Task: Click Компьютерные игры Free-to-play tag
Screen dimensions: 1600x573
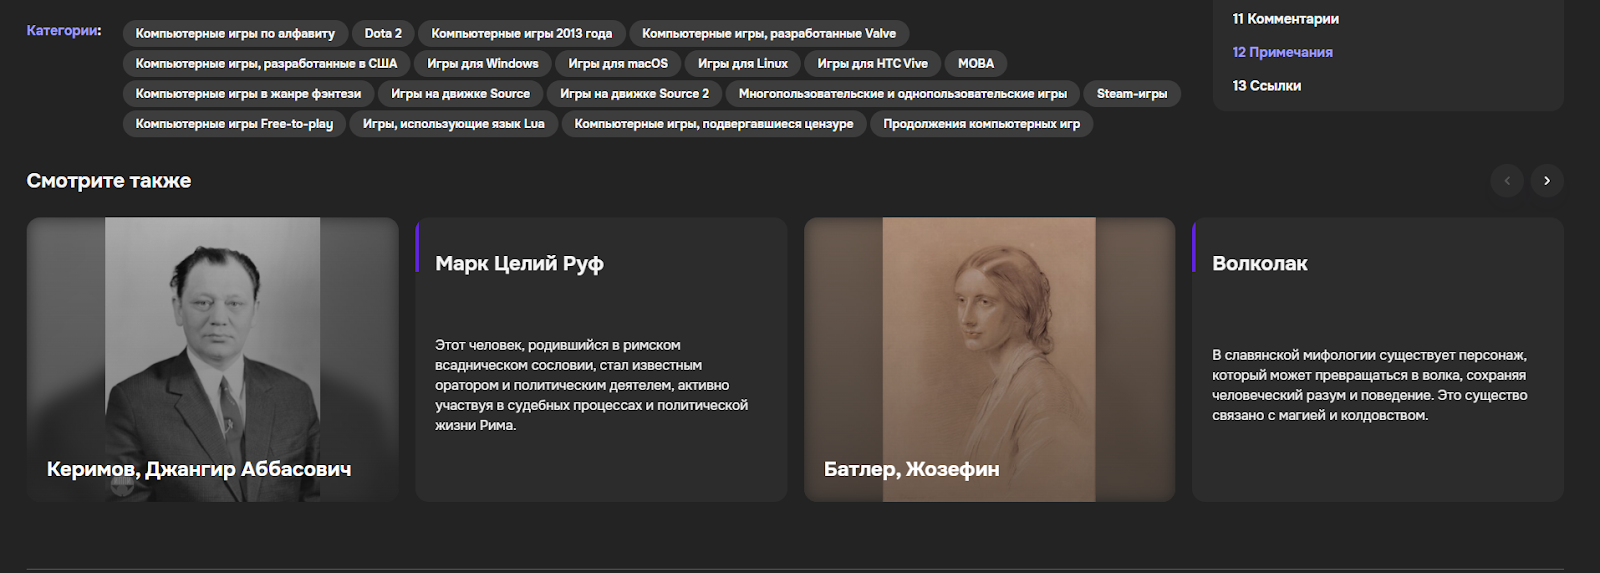Action: coord(234,124)
